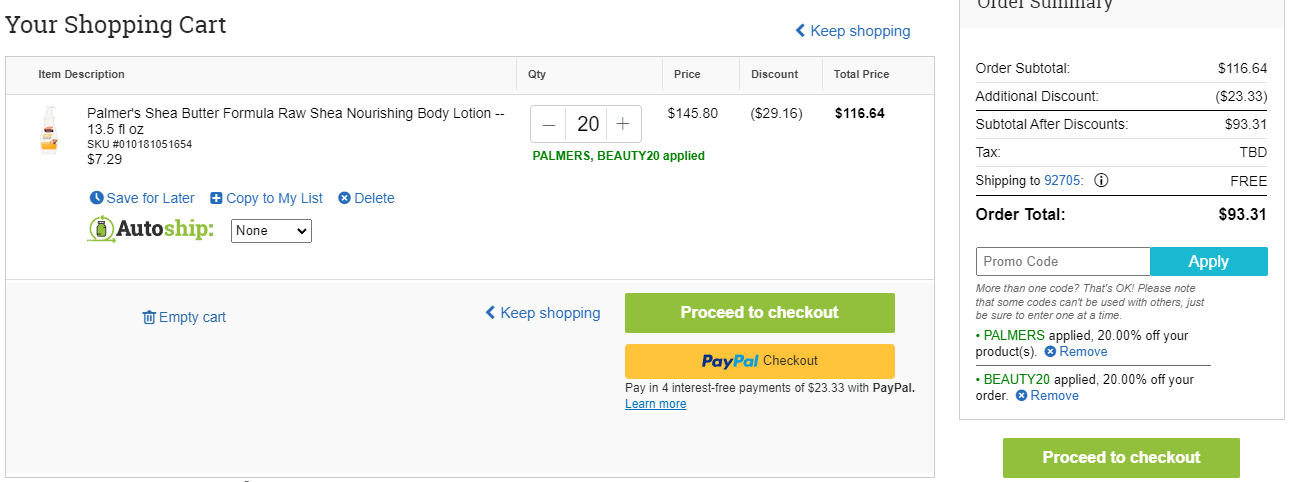Click the Delete item x icon
Viewport: 1301px width, 482px height.
coord(344,198)
